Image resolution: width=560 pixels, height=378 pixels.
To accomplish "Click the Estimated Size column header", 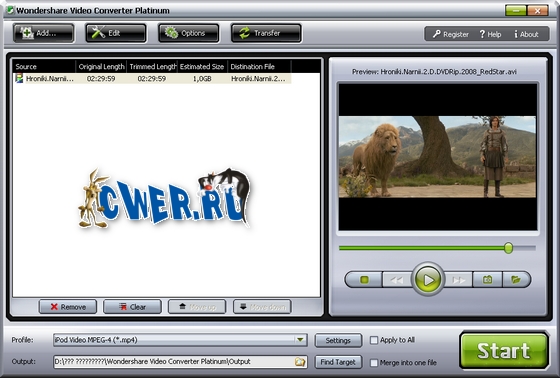I will (x=202, y=67).
